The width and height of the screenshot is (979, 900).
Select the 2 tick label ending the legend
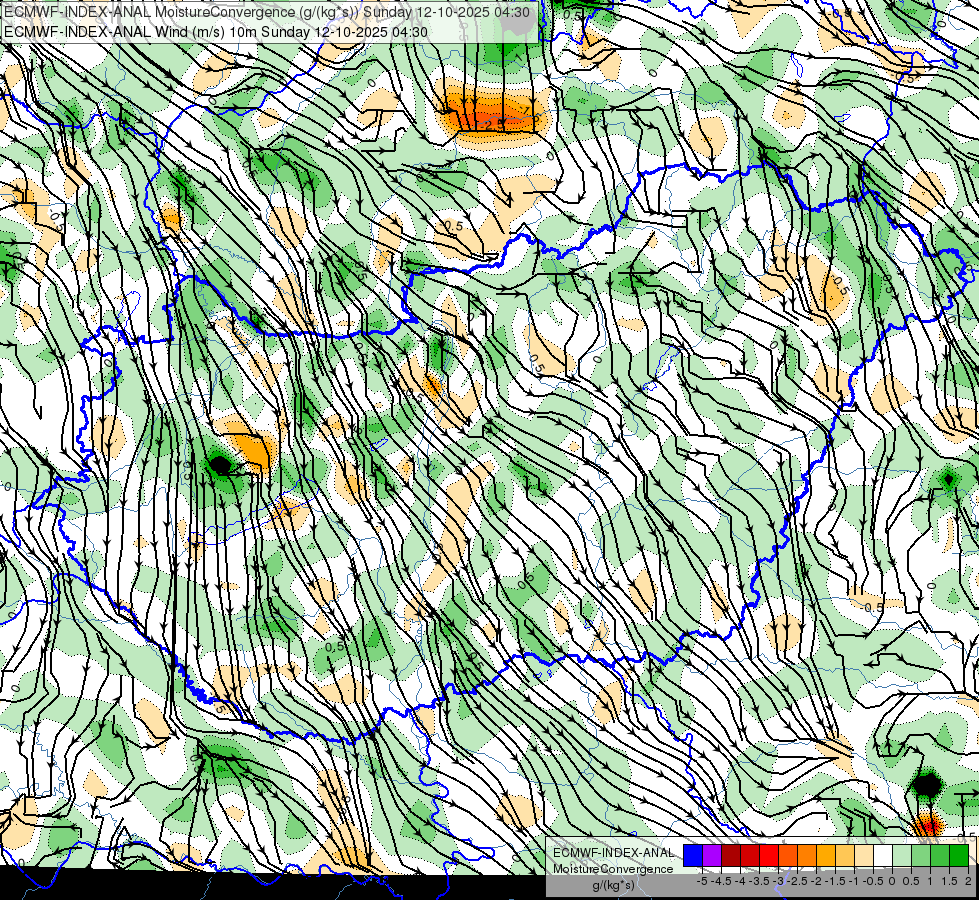[968, 881]
